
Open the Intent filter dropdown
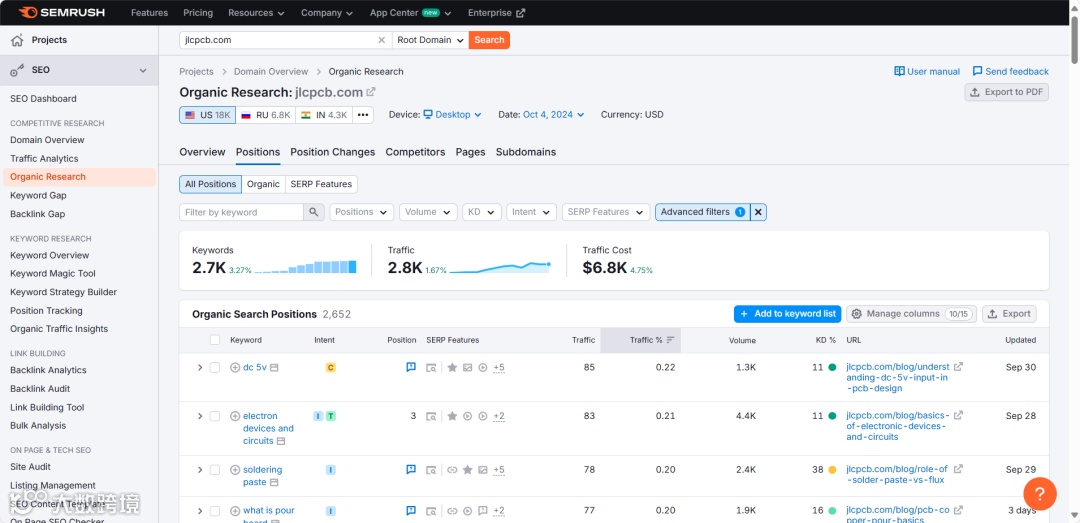[x=531, y=212]
